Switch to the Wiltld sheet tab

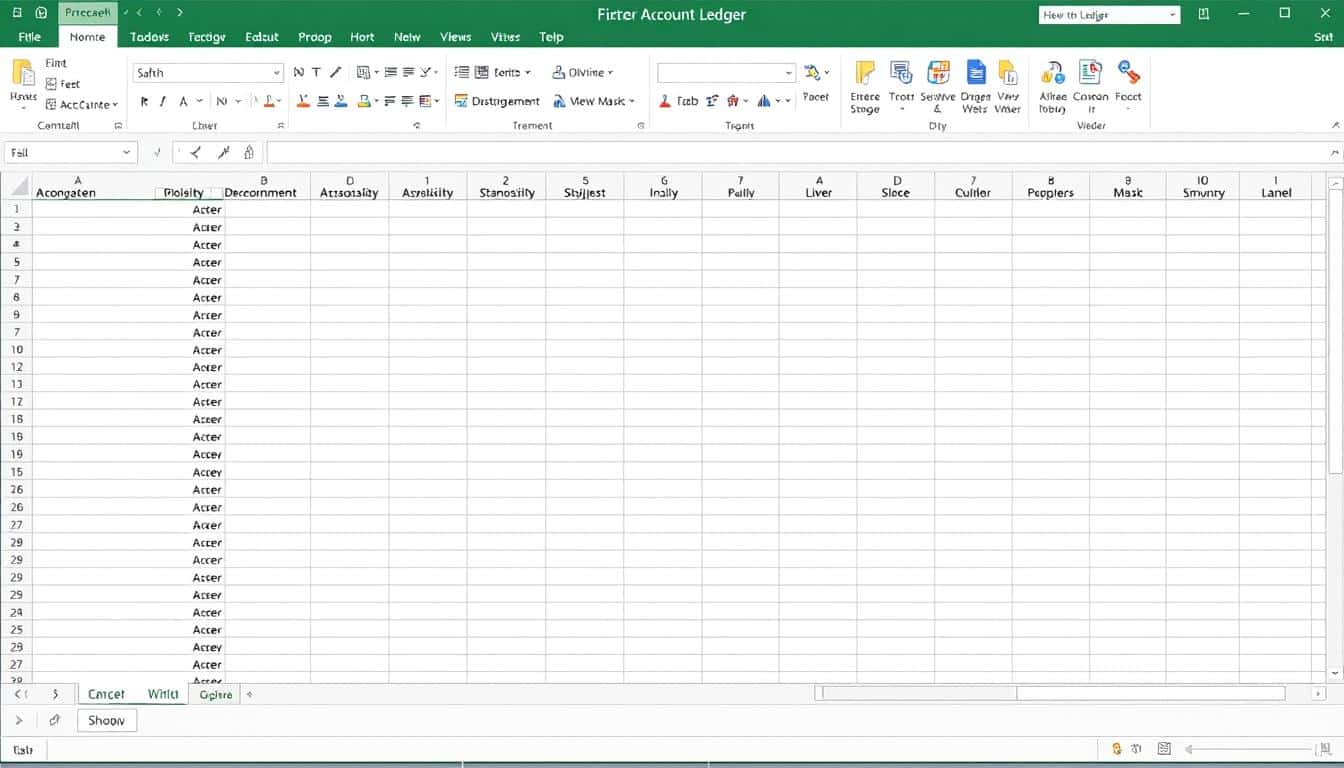[x=162, y=694]
